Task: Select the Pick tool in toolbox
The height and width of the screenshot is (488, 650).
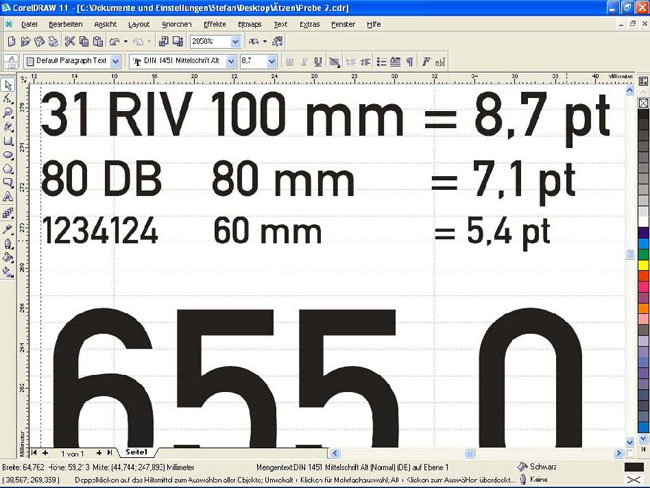Action: click(x=8, y=86)
